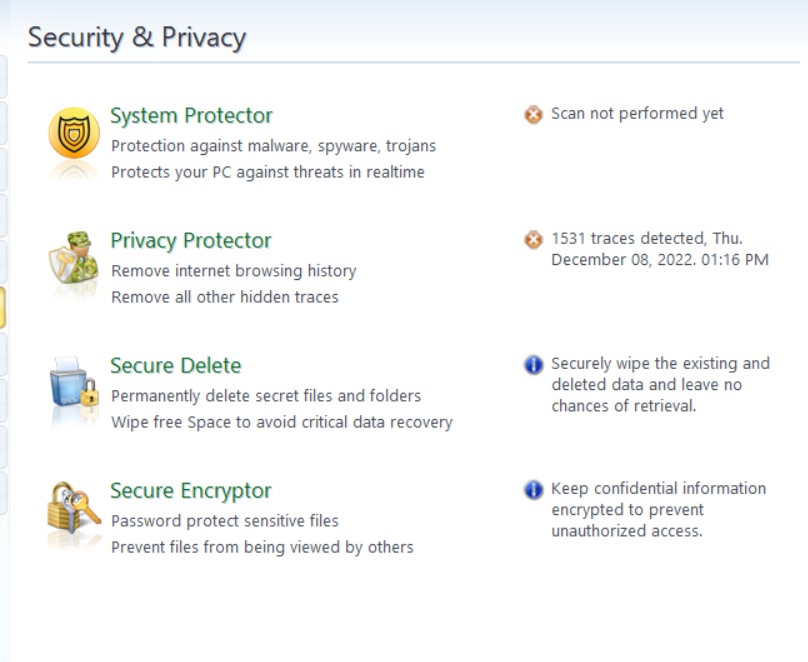Click the alert icon next to '1531 traces detected'
This screenshot has width=808, height=662.
pyautogui.click(x=533, y=238)
